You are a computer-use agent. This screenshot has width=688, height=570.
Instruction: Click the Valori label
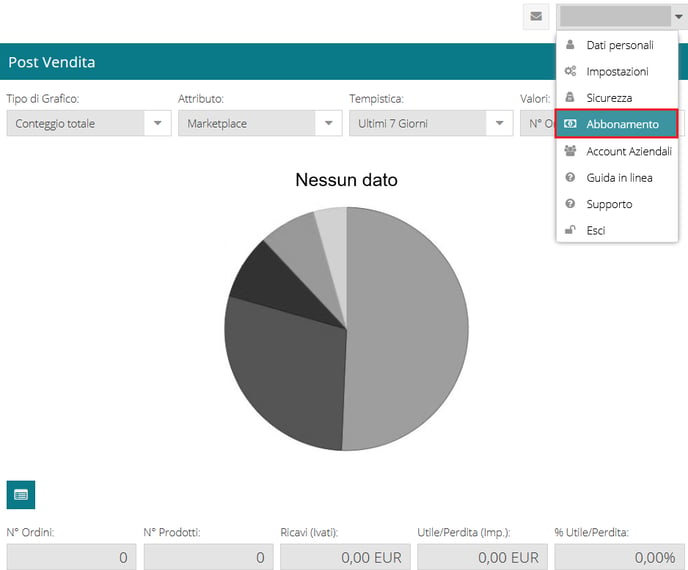(x=535, y=99)
